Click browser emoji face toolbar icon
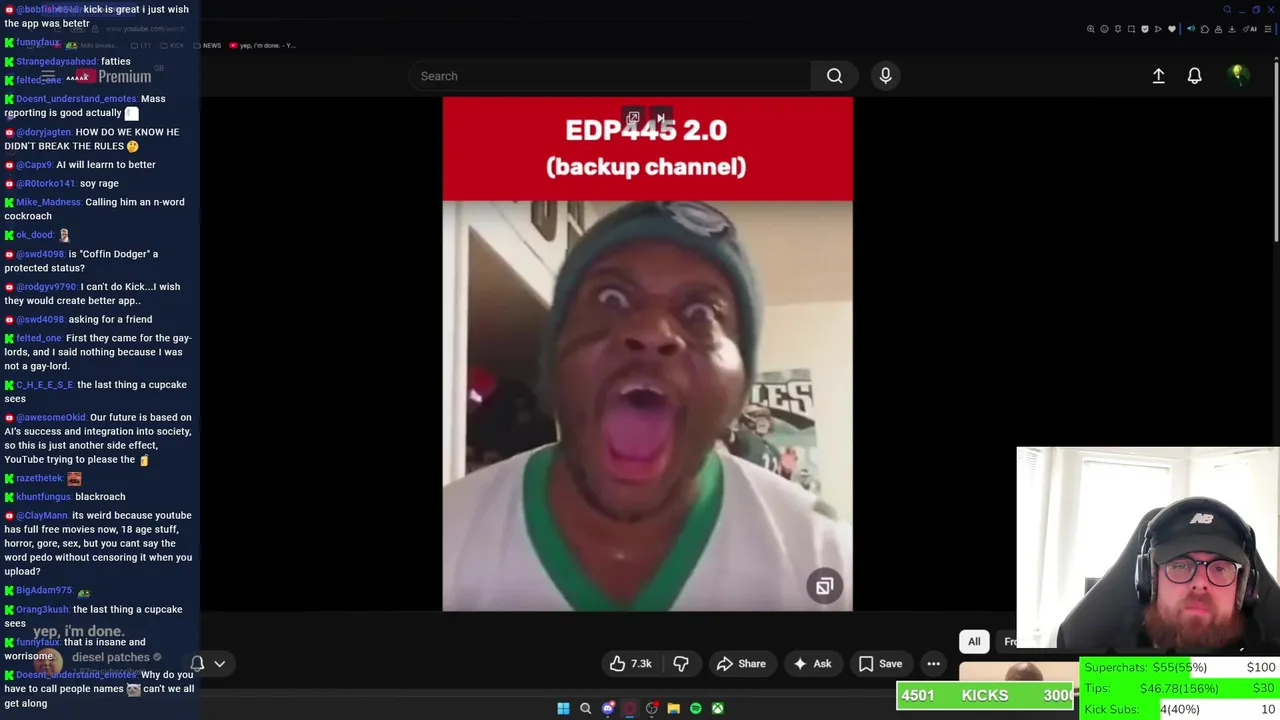The height and width of the screenshot is (720, 1280). point(1104,29)
